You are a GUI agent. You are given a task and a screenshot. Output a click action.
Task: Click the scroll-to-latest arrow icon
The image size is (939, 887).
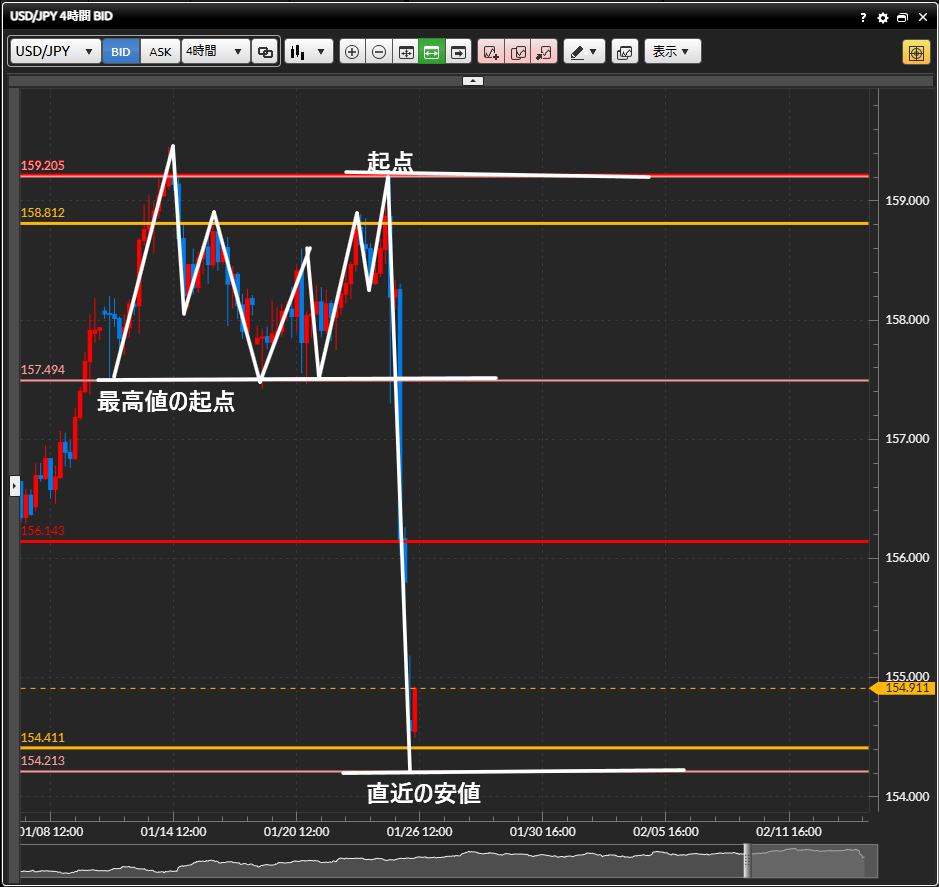458,52
